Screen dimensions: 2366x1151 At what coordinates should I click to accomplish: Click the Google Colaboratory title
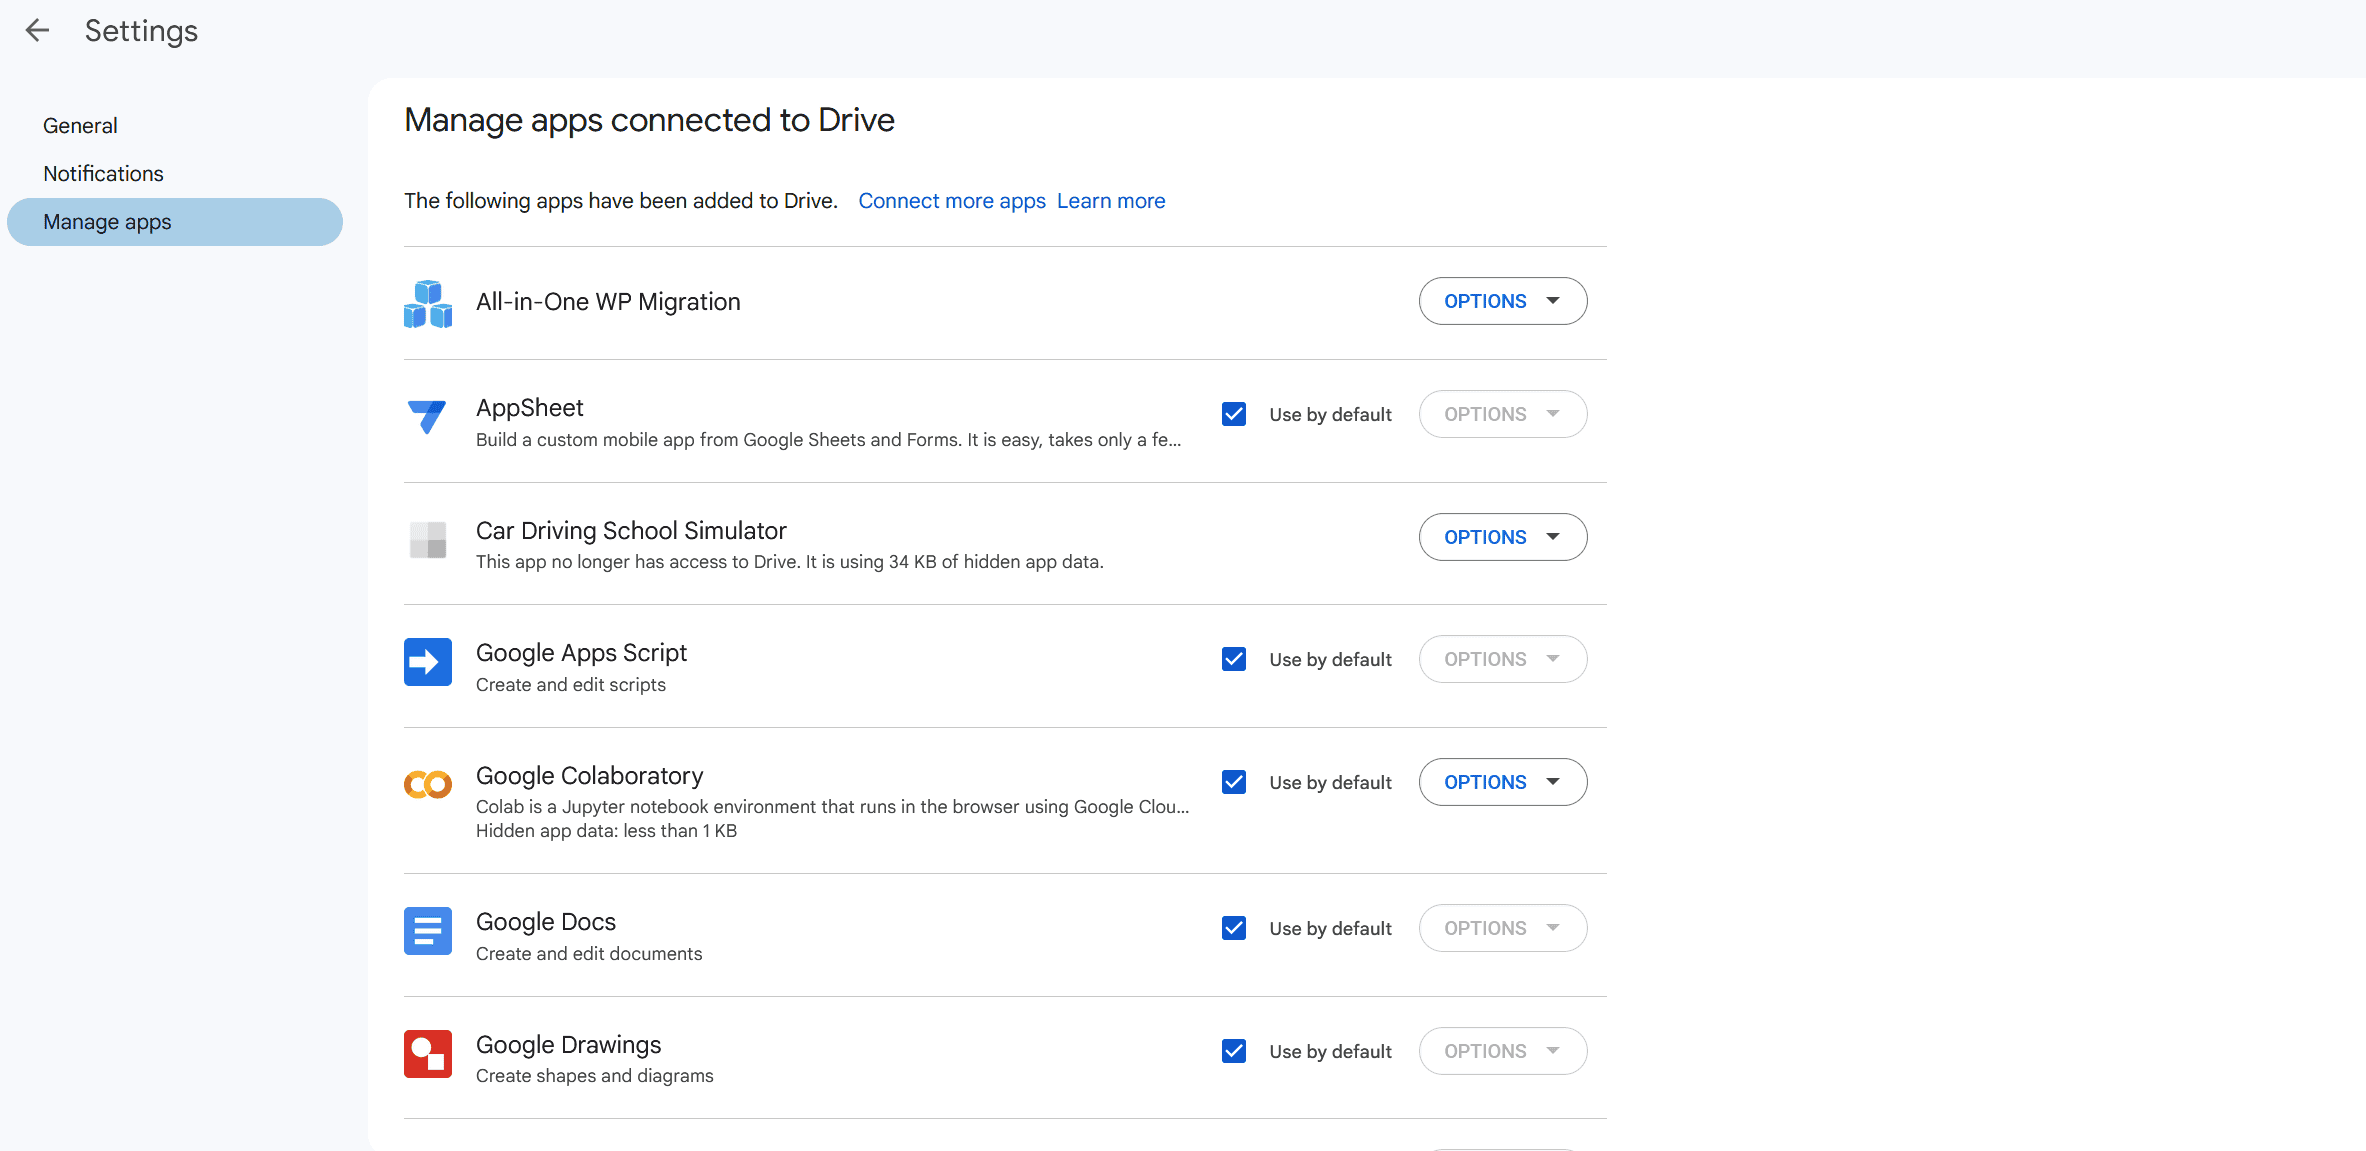(x=589, y=776)
